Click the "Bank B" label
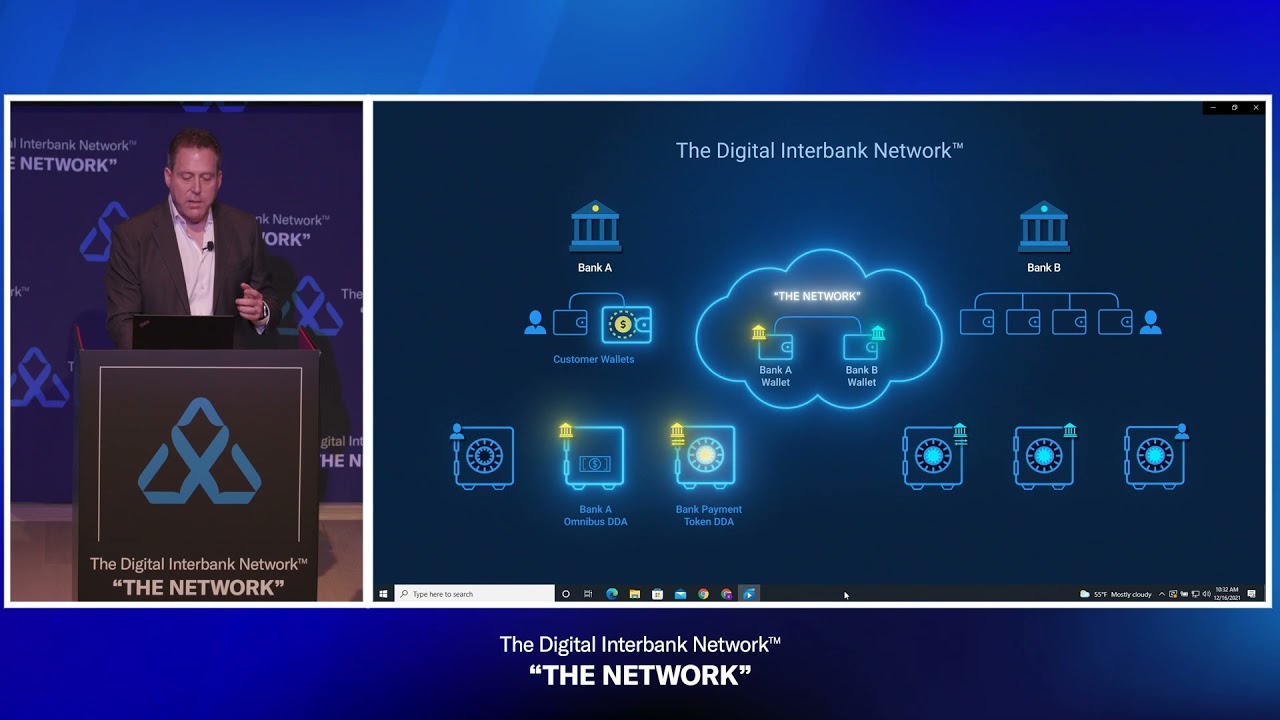This screenshot has height=720, width=1280. (x=1044, y=268)
